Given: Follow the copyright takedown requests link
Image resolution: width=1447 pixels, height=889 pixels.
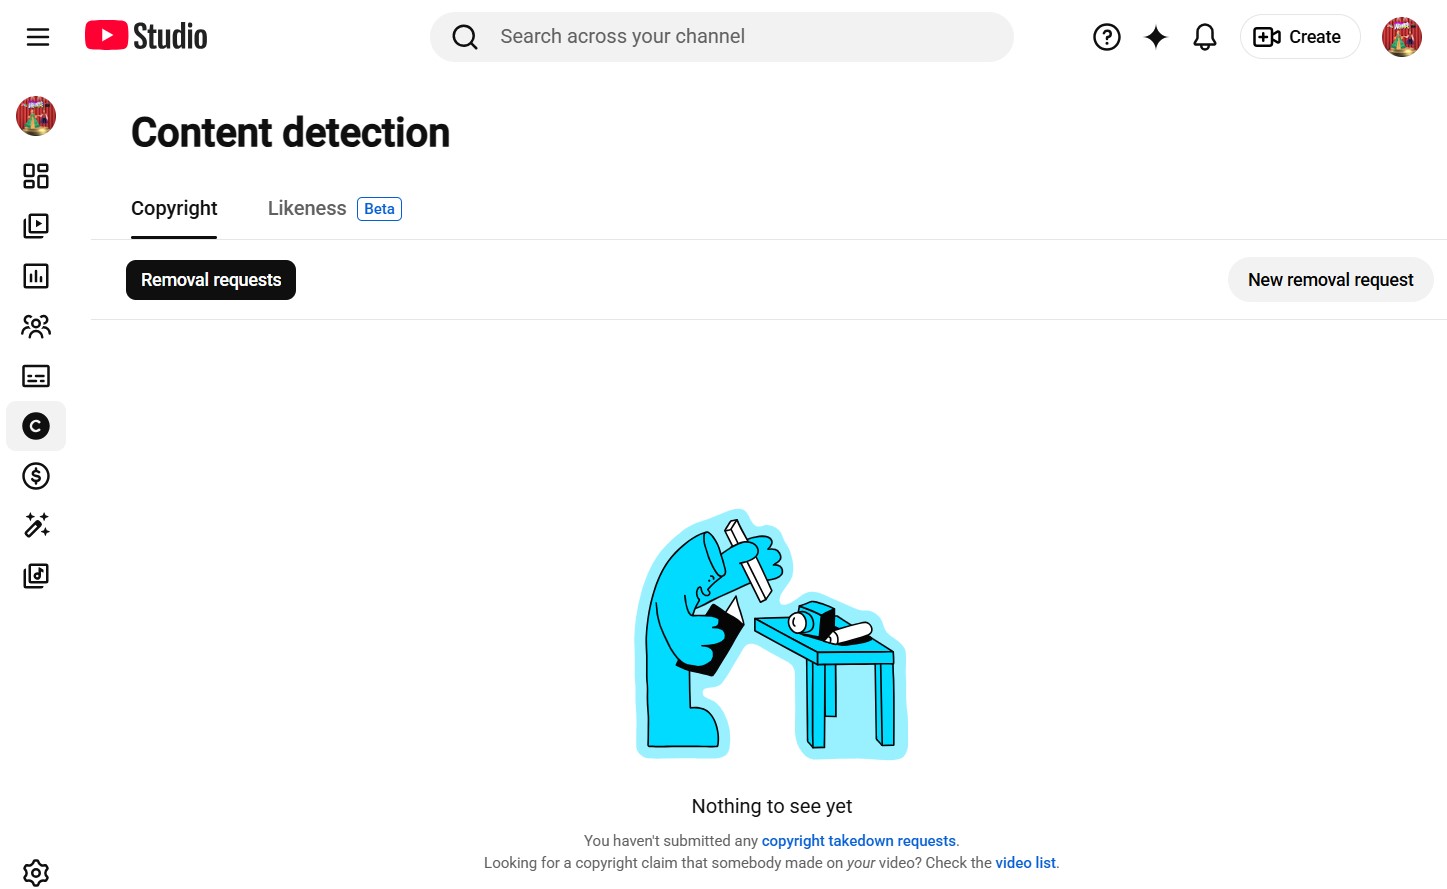Looking at the screenshot, I should point(859,841).
